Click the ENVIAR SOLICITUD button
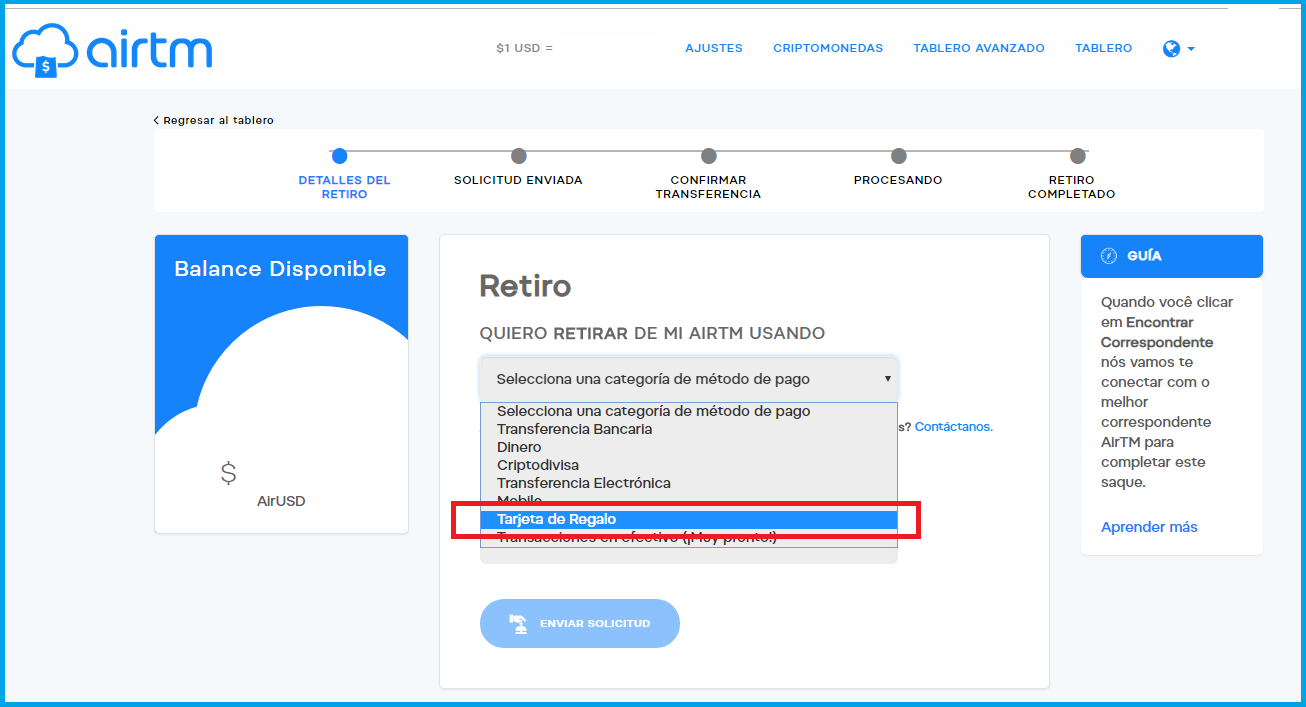Screen dimensions: 1306x707 tap(580, 623)
